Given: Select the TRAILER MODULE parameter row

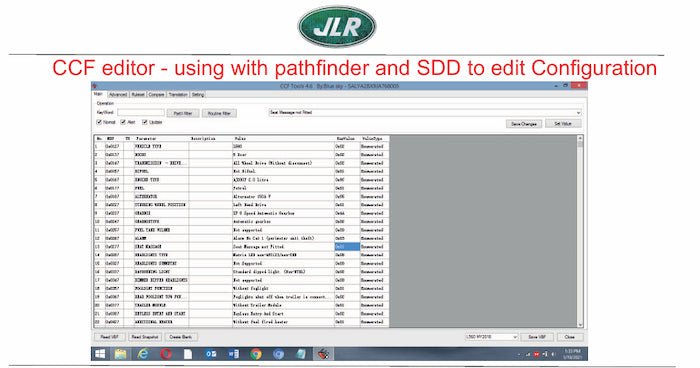Looking at the screenshot, I should pyautogui.click(x=242, y=305).
